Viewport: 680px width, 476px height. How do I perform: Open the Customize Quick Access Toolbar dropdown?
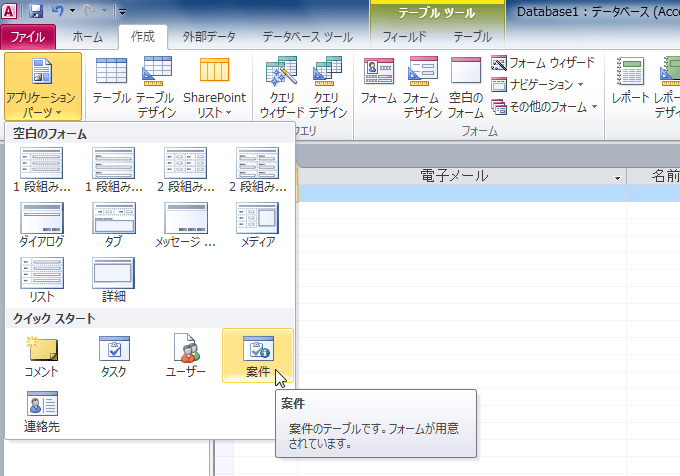tap(122, 12)
